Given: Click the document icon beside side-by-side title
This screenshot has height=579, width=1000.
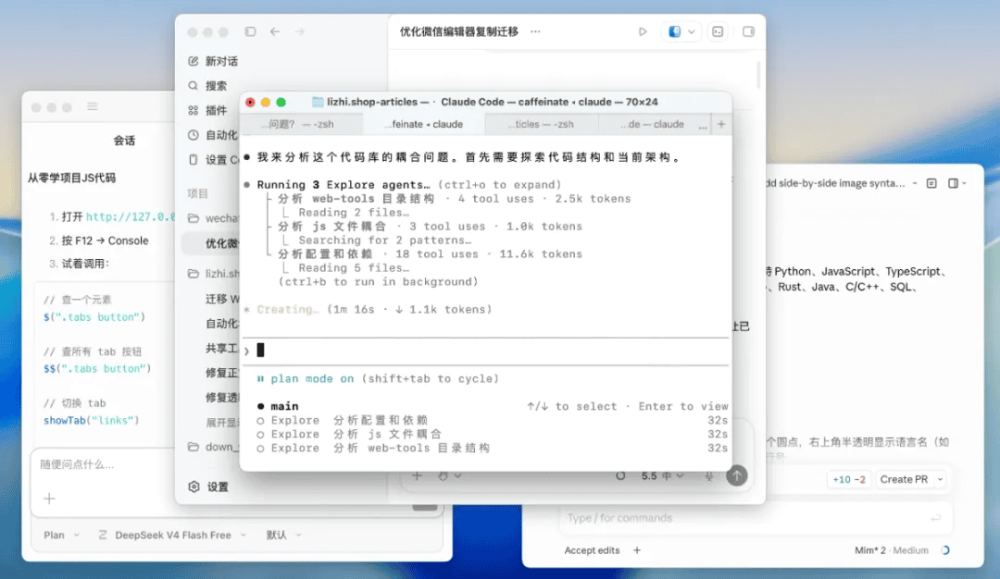Looking at the screenshot, I should tap(932, 183).
